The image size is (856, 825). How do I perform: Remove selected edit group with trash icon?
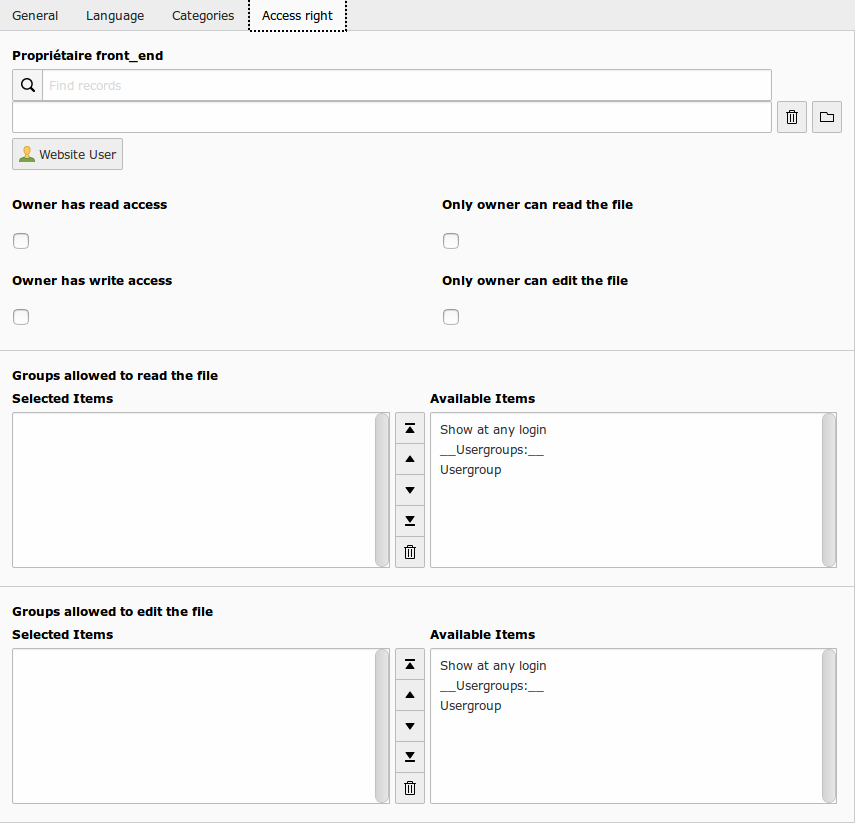coord(410,788)
